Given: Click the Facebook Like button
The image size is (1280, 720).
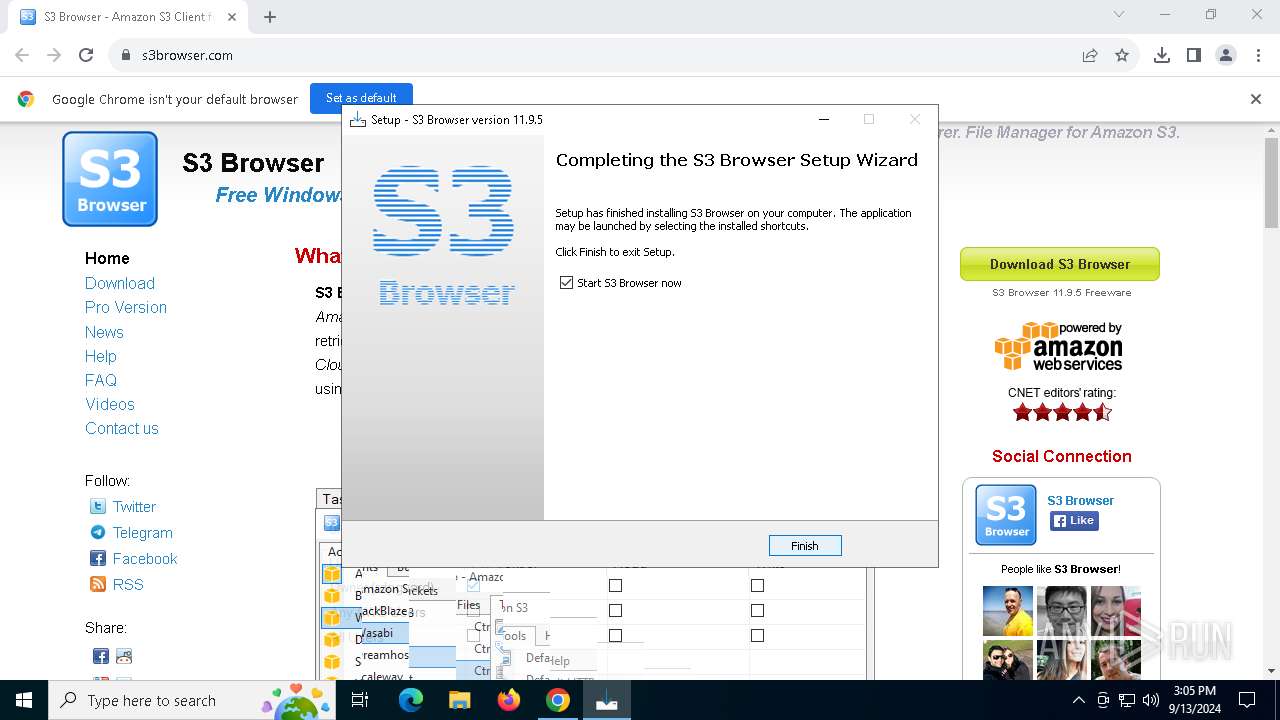Looking at the screenshot, I should click(1074, 521).
